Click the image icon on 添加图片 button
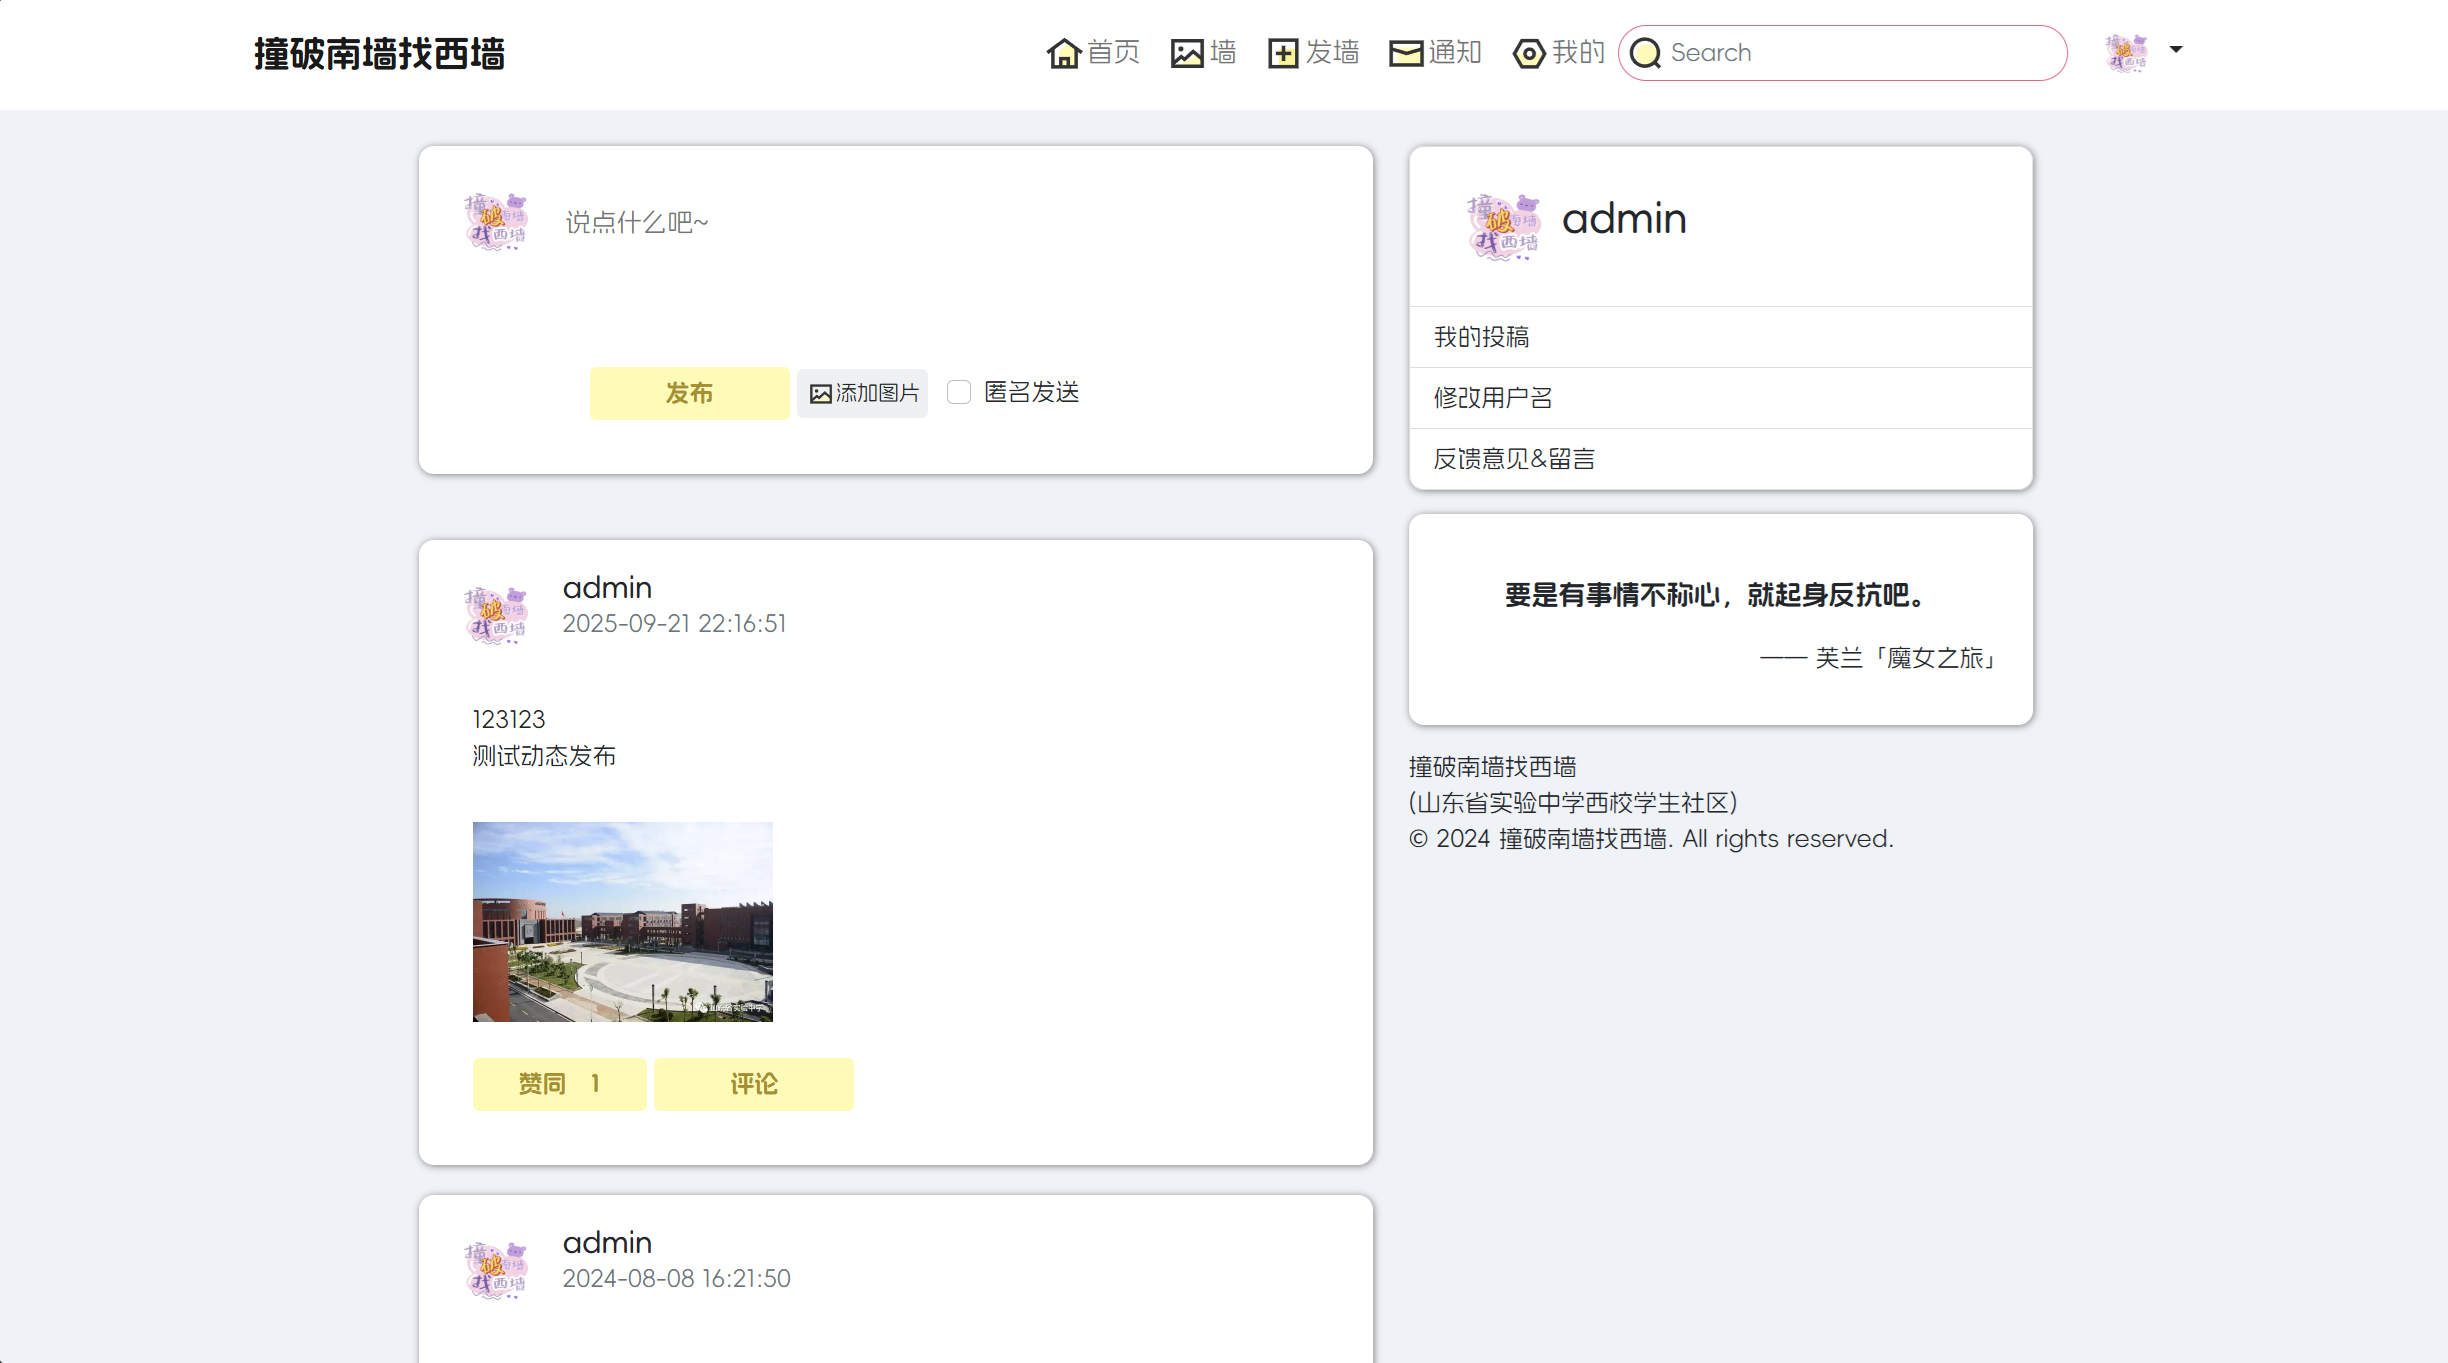This screenshot has height=1363, width=2448. pyautogui.click(x=820, y=393)
